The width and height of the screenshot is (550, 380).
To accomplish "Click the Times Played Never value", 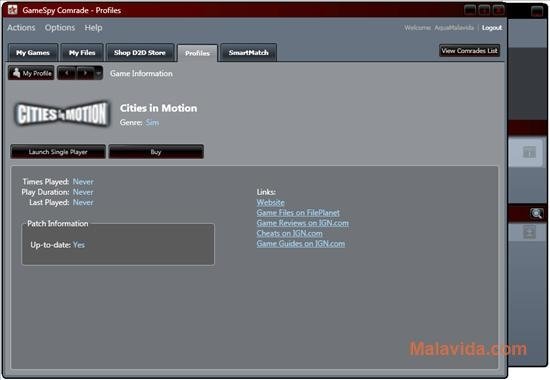I will coord(83,182).
